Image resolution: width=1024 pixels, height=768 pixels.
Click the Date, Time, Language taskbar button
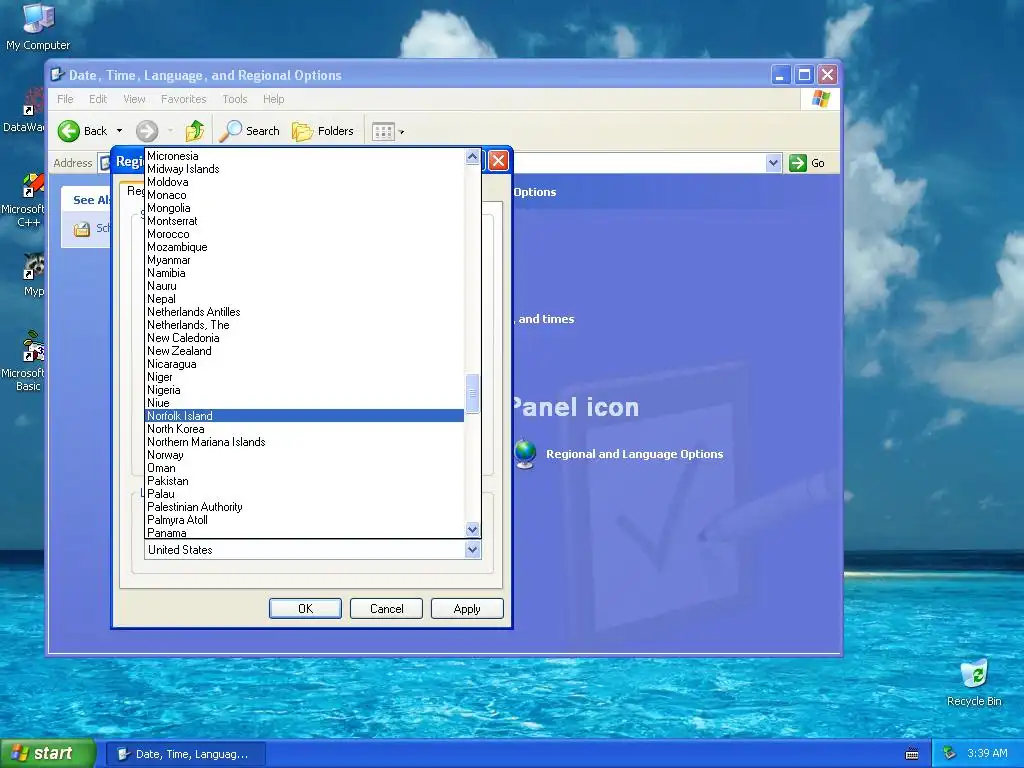pos(185,754)
